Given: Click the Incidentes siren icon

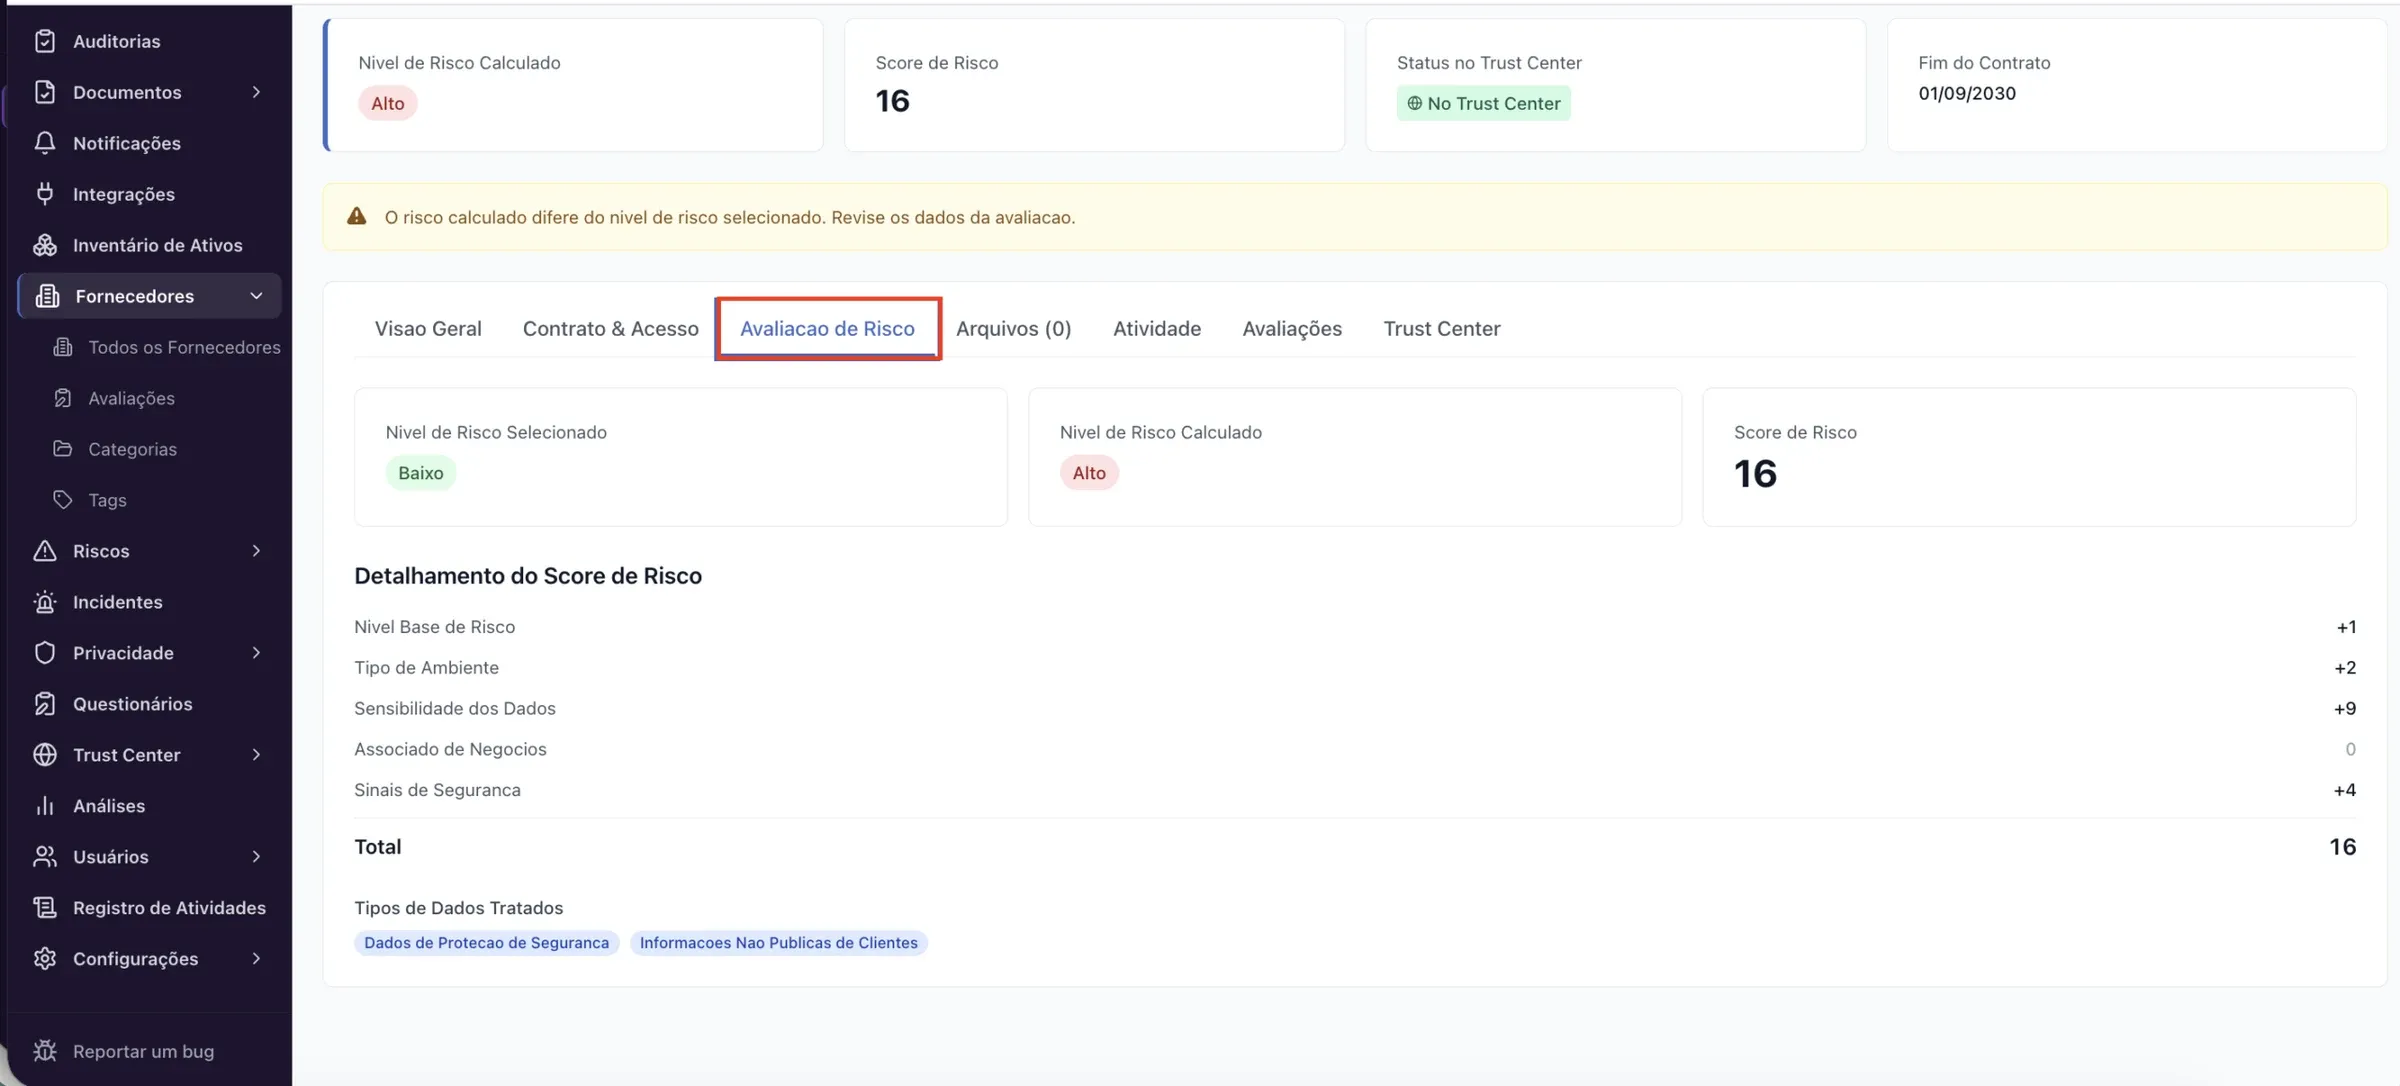Looking at the screenshot, I should 44,602.
